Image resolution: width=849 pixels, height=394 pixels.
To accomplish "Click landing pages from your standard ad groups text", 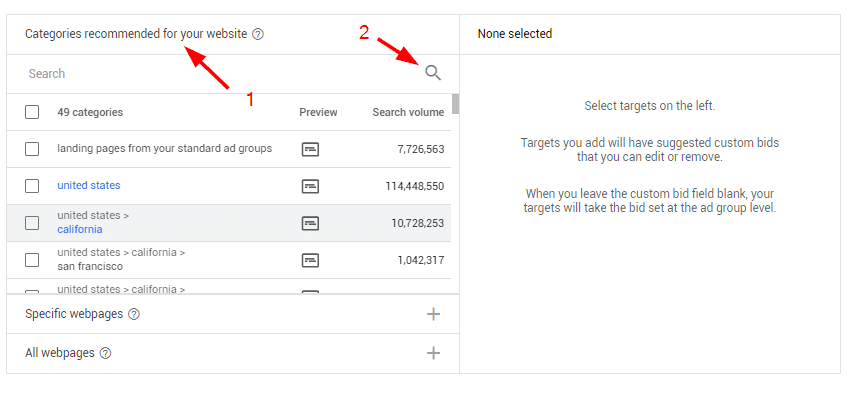I will point(165,148).
